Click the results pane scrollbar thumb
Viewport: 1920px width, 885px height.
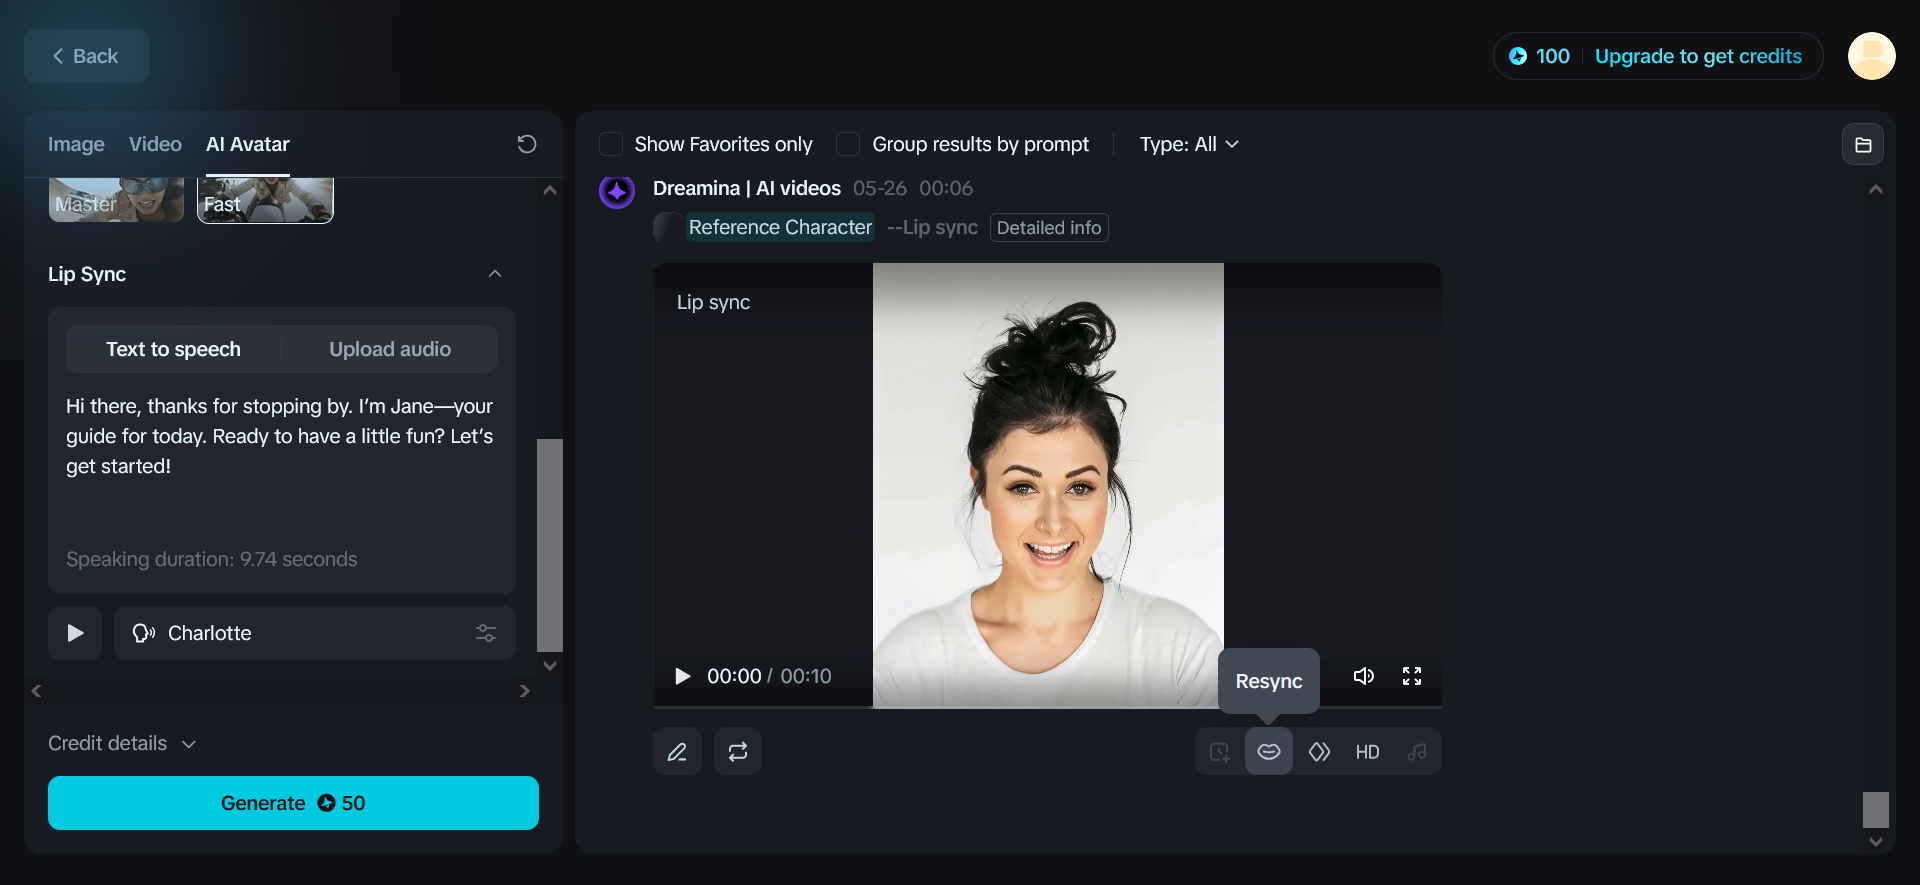pyautogui.click(x=1876, y=810)
